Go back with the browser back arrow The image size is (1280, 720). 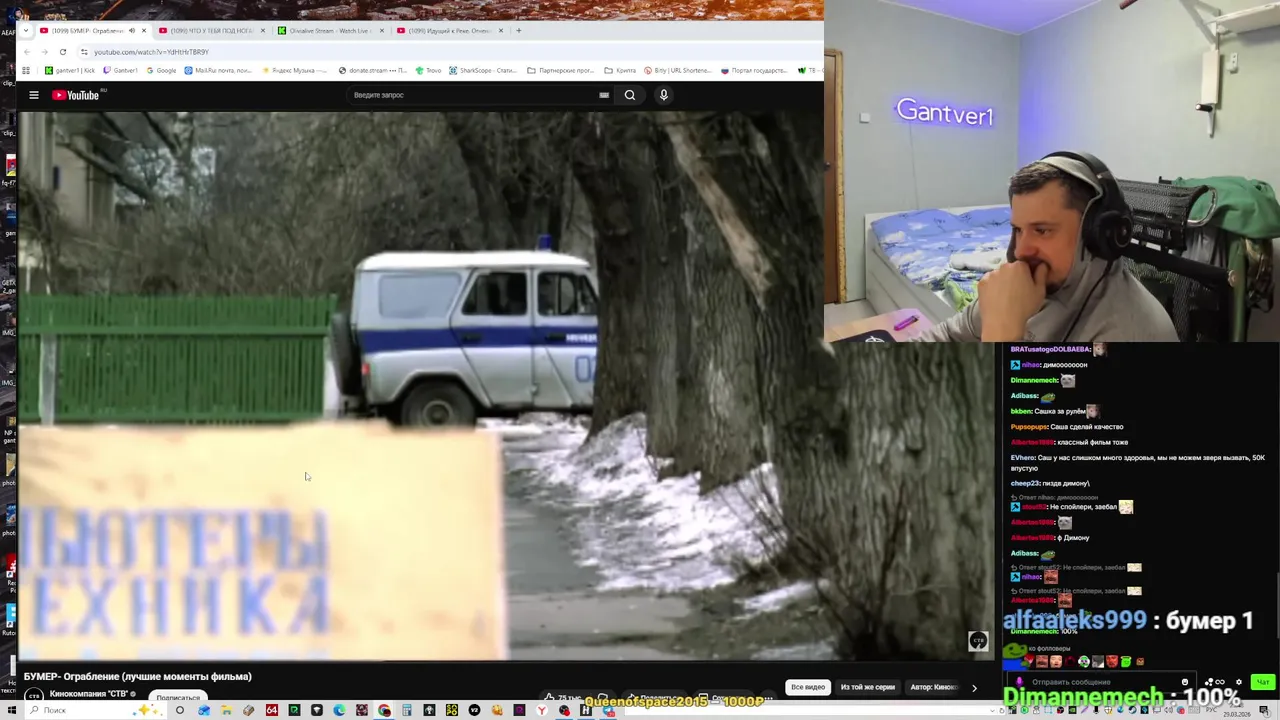pos(27,52)
